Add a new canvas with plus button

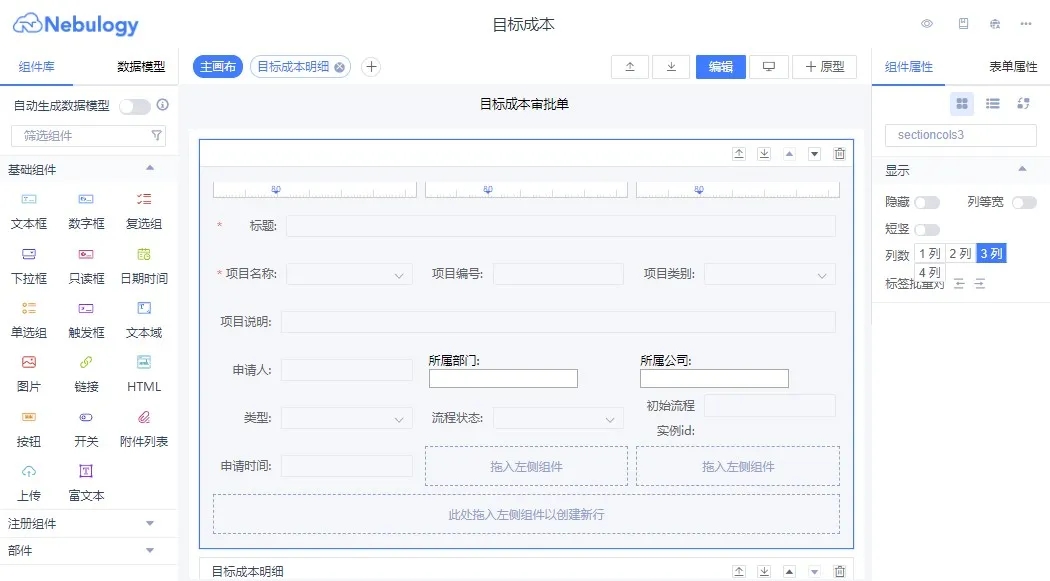point(371,67)
